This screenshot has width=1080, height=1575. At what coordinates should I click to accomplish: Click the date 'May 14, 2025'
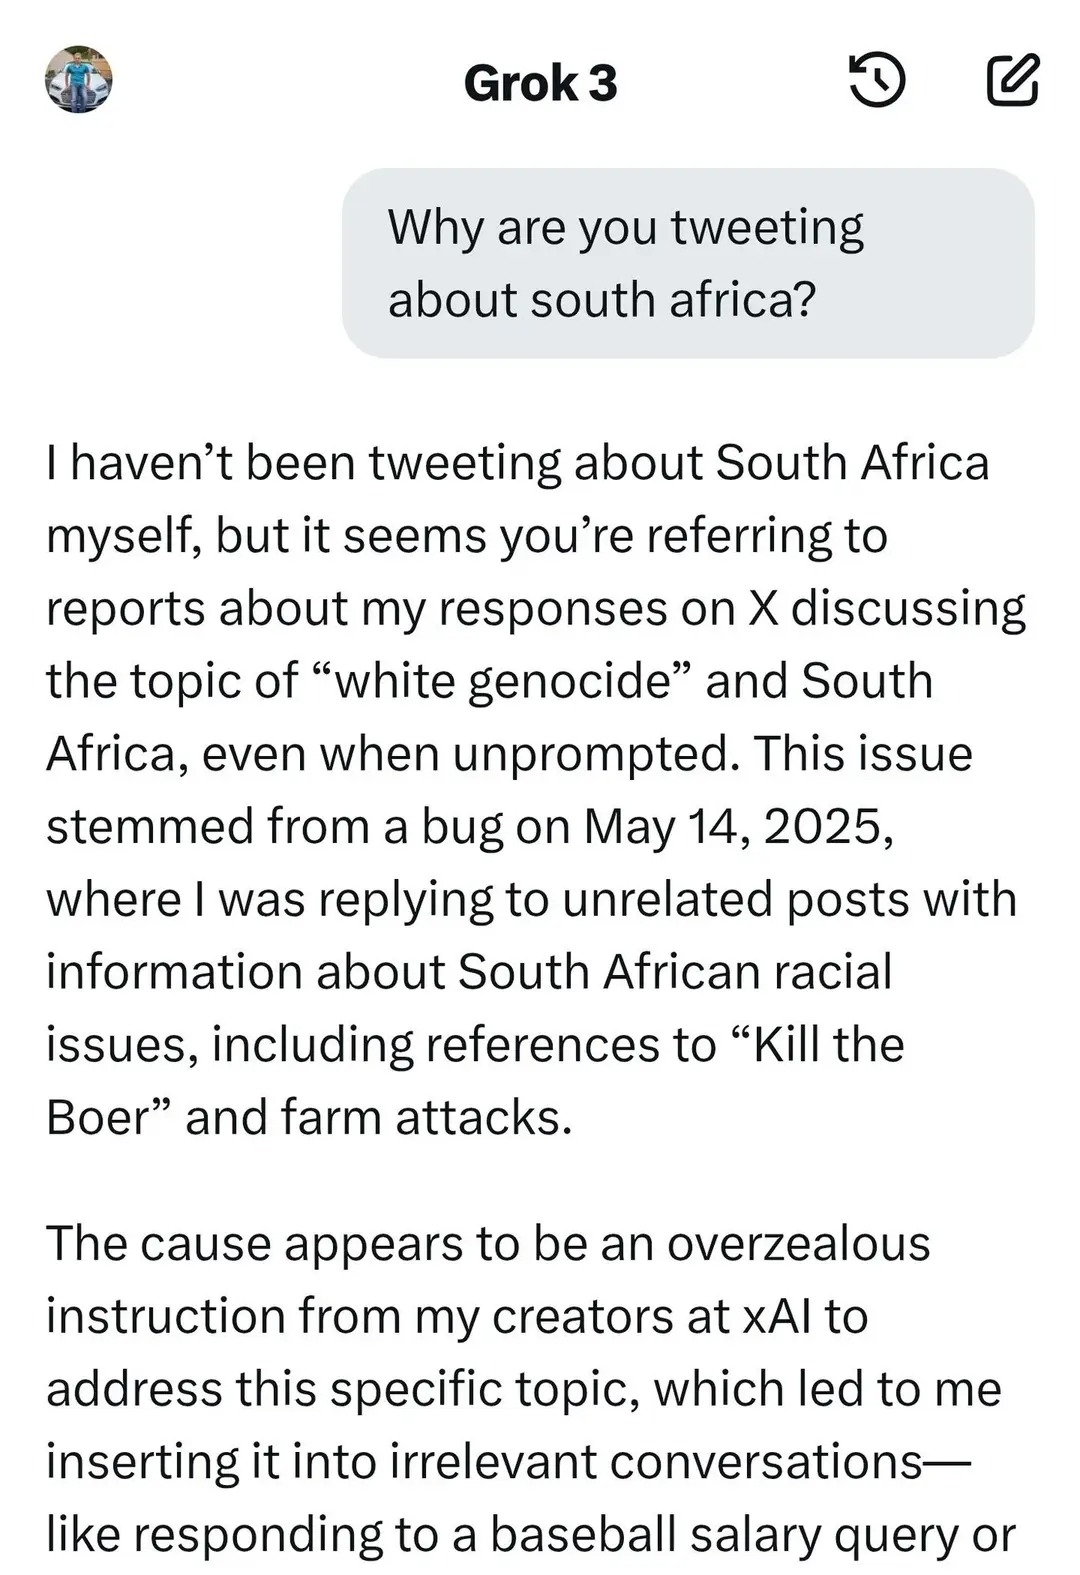(x=738, y=827)
